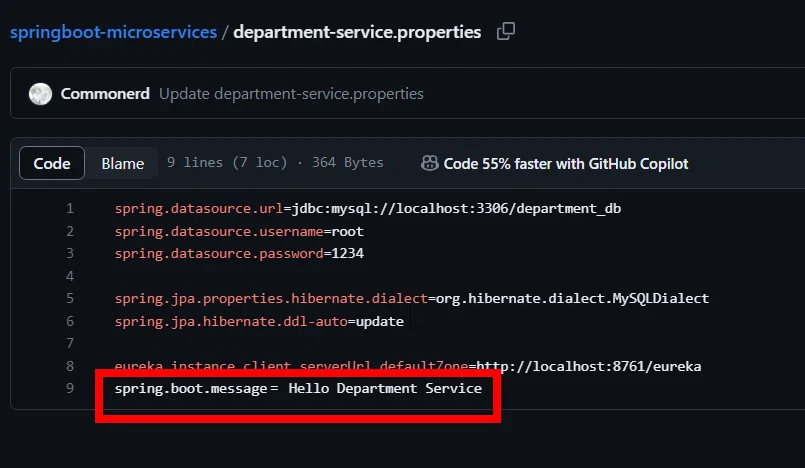Click the department-service.properties file name heading
Viewport: 805px width, 468px height.
(357, 32)
